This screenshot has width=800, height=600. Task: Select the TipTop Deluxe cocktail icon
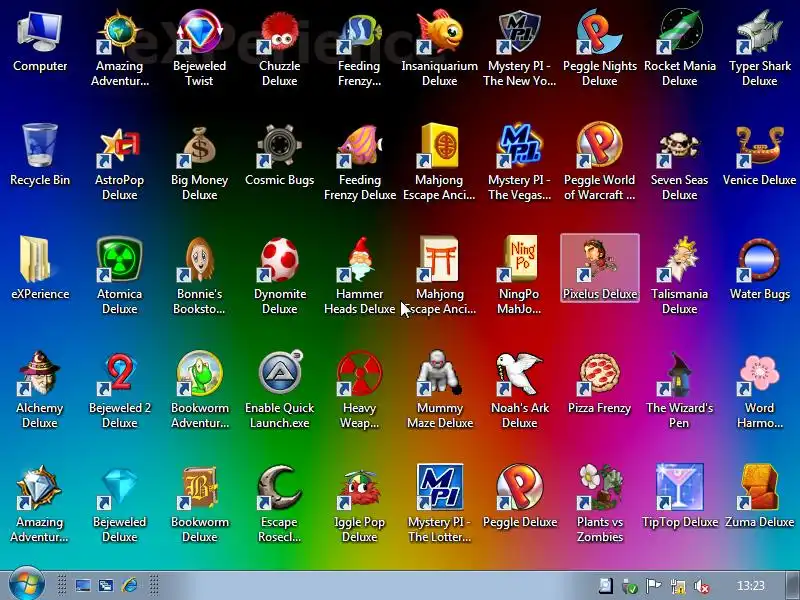pos(680,497)
